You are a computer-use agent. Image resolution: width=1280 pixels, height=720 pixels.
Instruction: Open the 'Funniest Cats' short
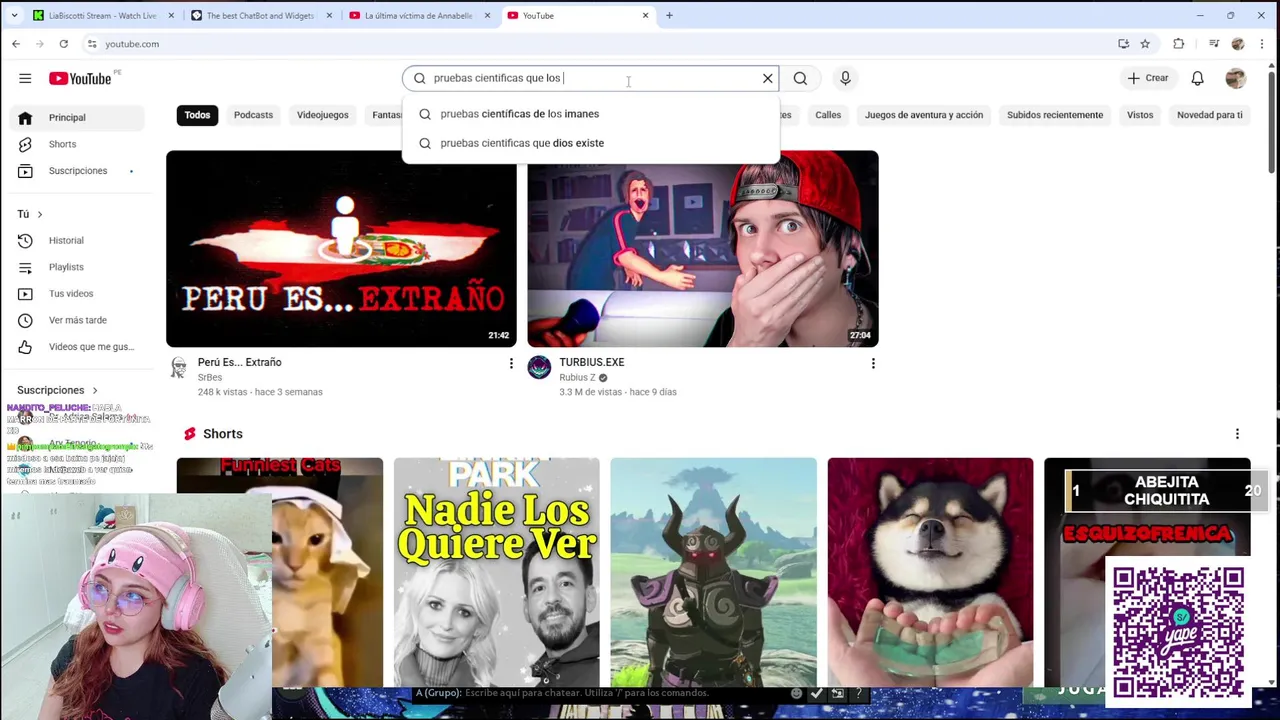[x=280, y=572]
